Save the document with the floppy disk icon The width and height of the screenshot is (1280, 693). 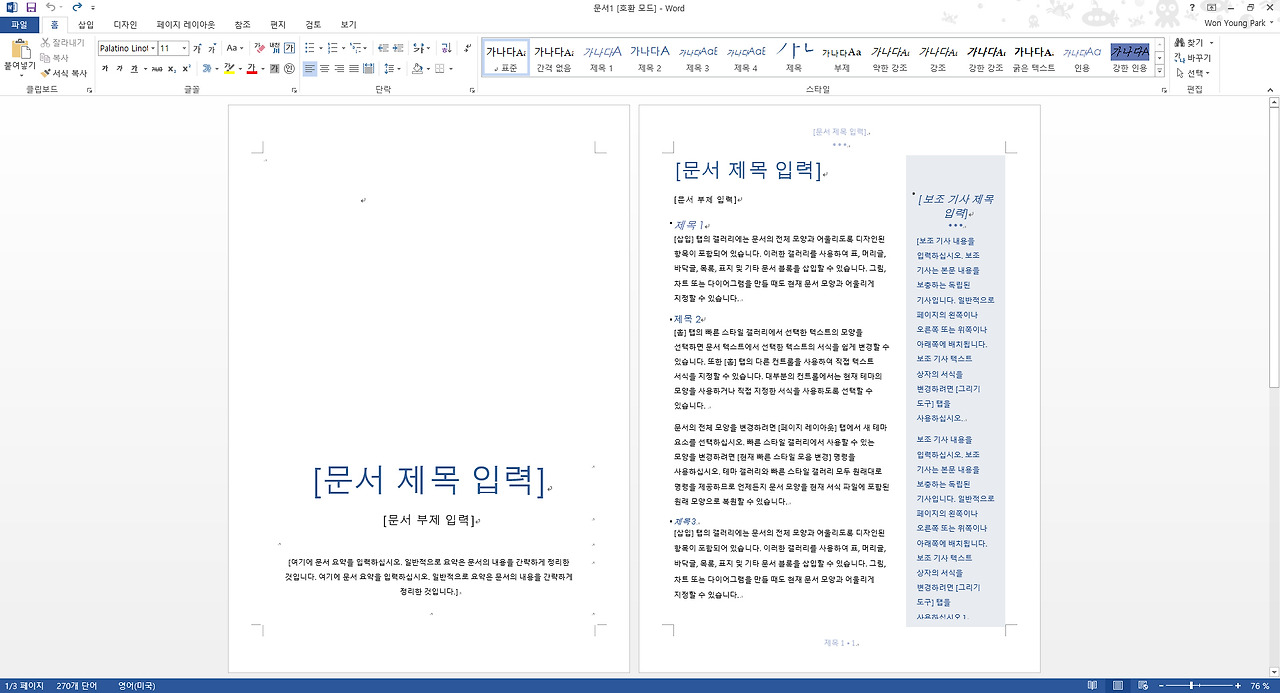coord(31,7)
